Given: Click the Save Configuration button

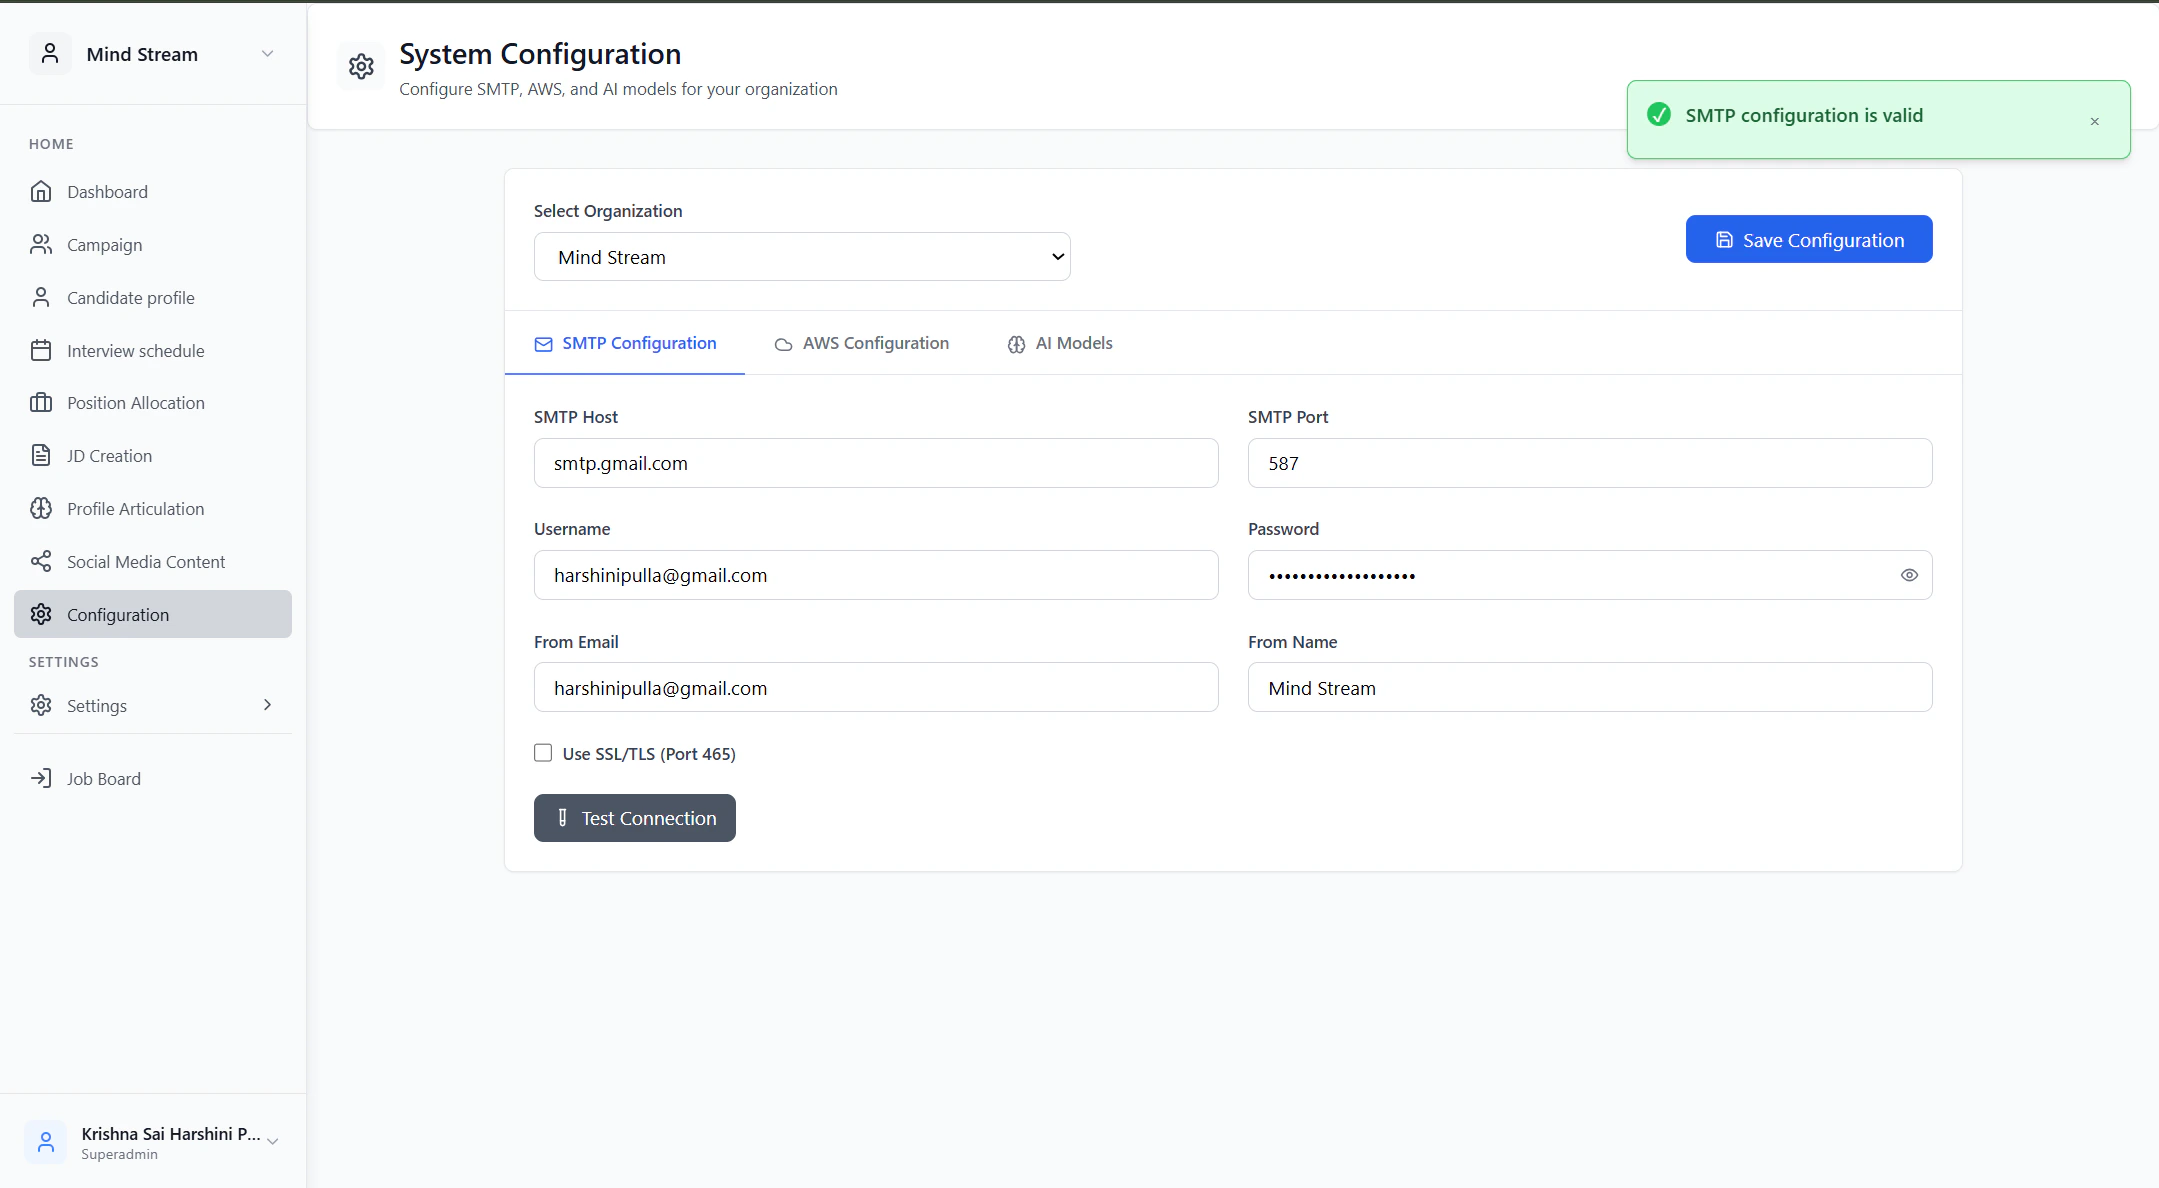Looking at the screenshot, I should click(x=1808, y=240).
